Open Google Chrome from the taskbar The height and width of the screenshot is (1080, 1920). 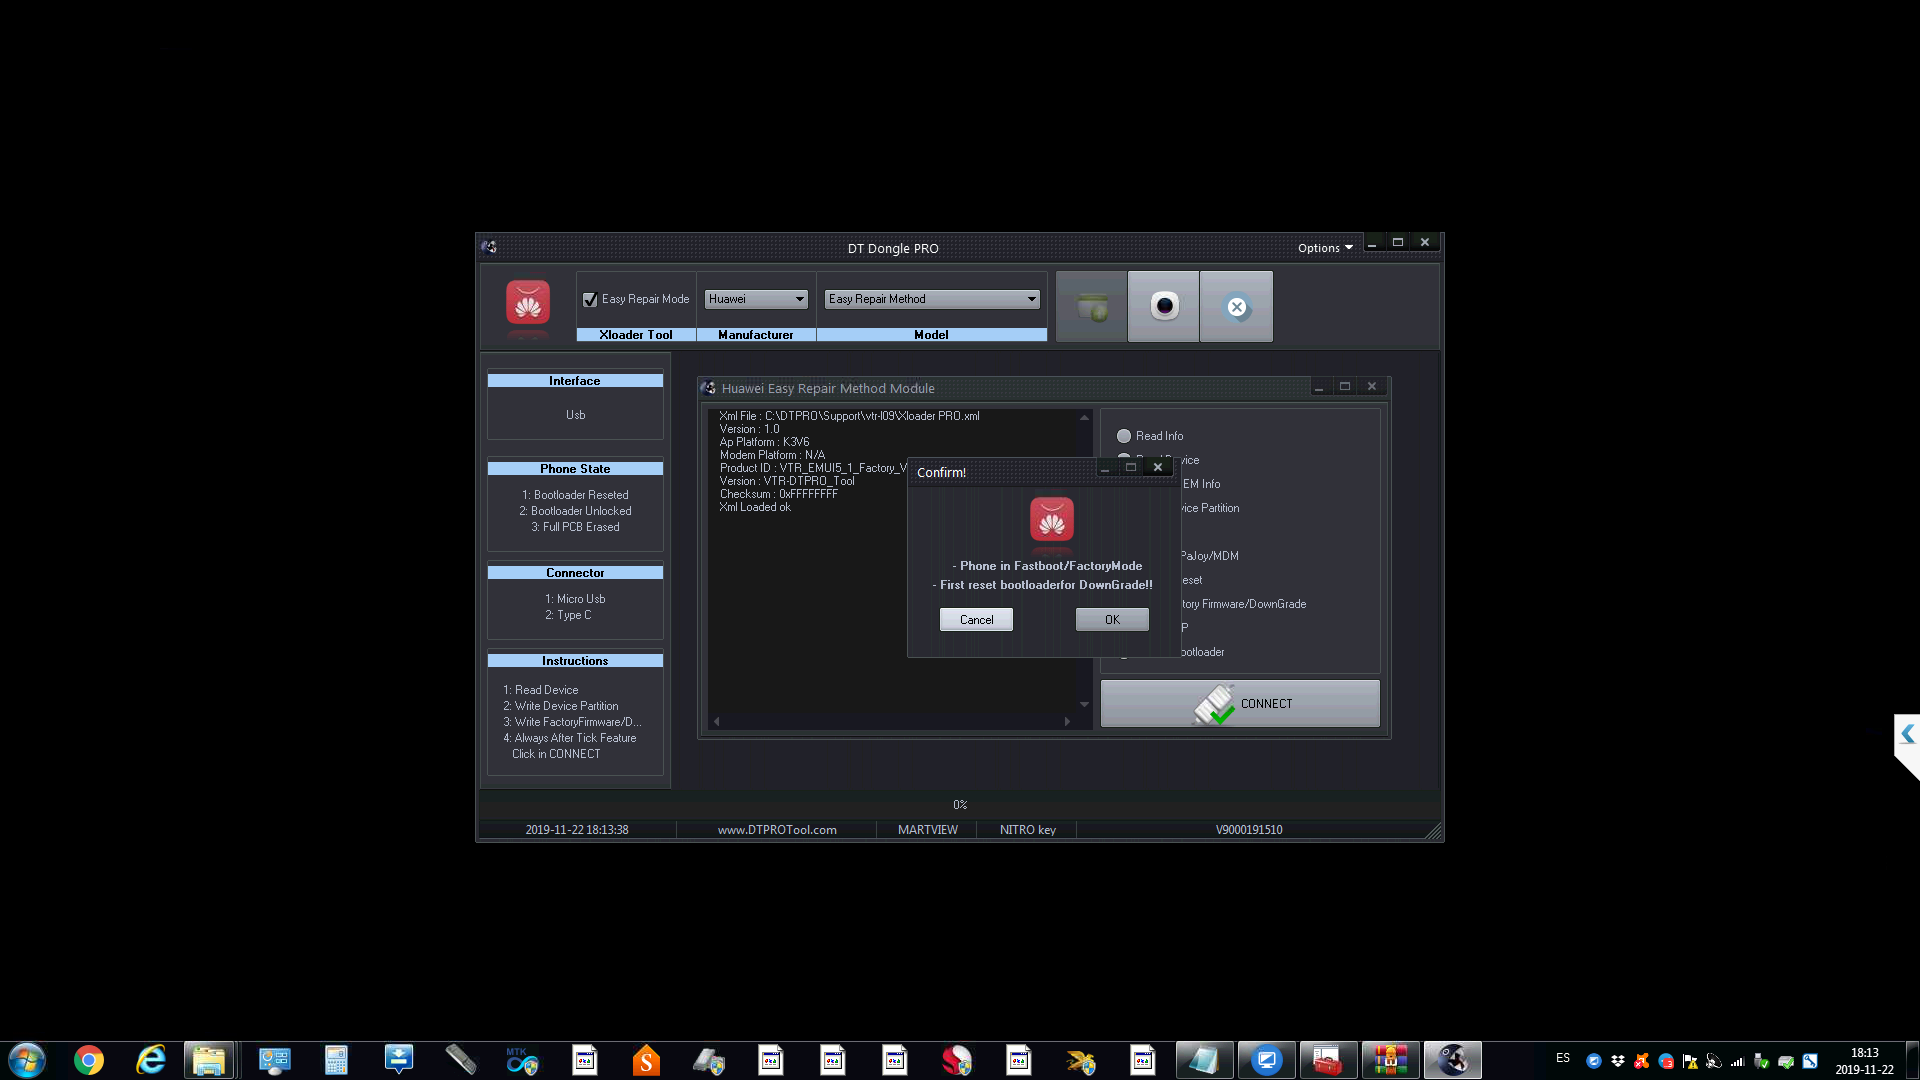coord(89,1060)
